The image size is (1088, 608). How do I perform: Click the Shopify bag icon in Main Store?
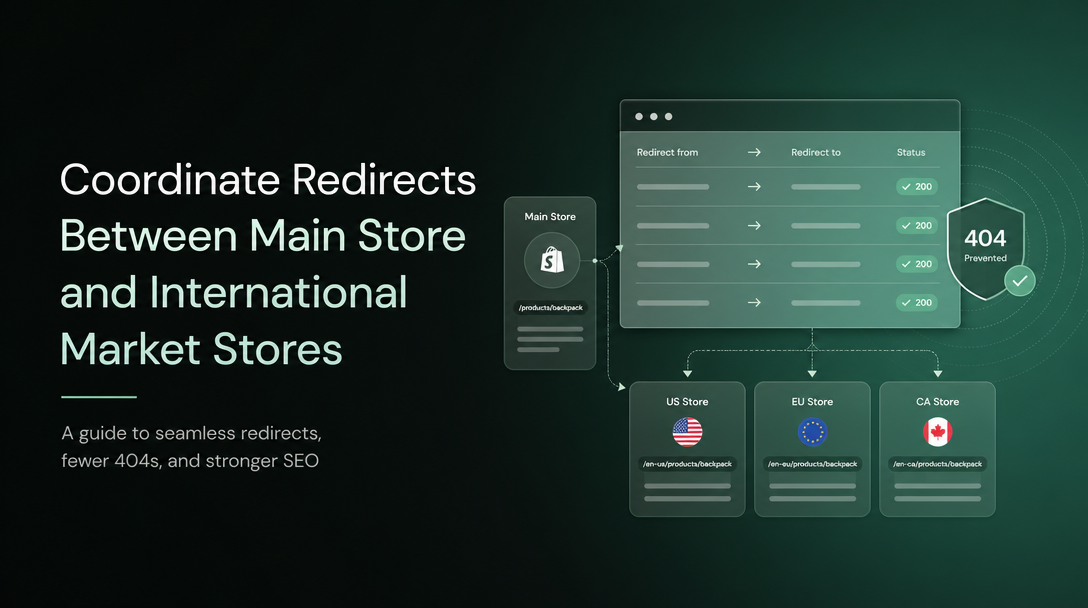(552, 260)
